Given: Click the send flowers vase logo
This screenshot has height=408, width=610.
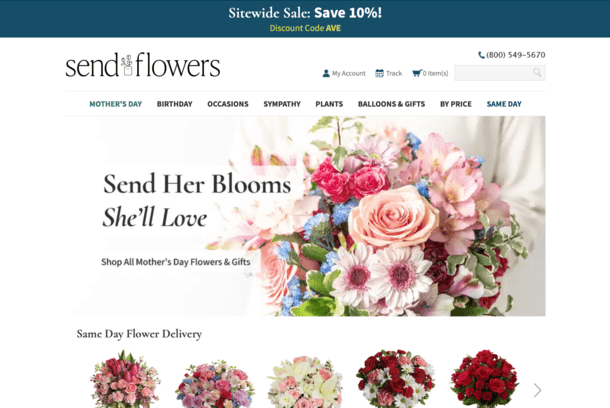Looking at the screenshot, I should point(143,65).
